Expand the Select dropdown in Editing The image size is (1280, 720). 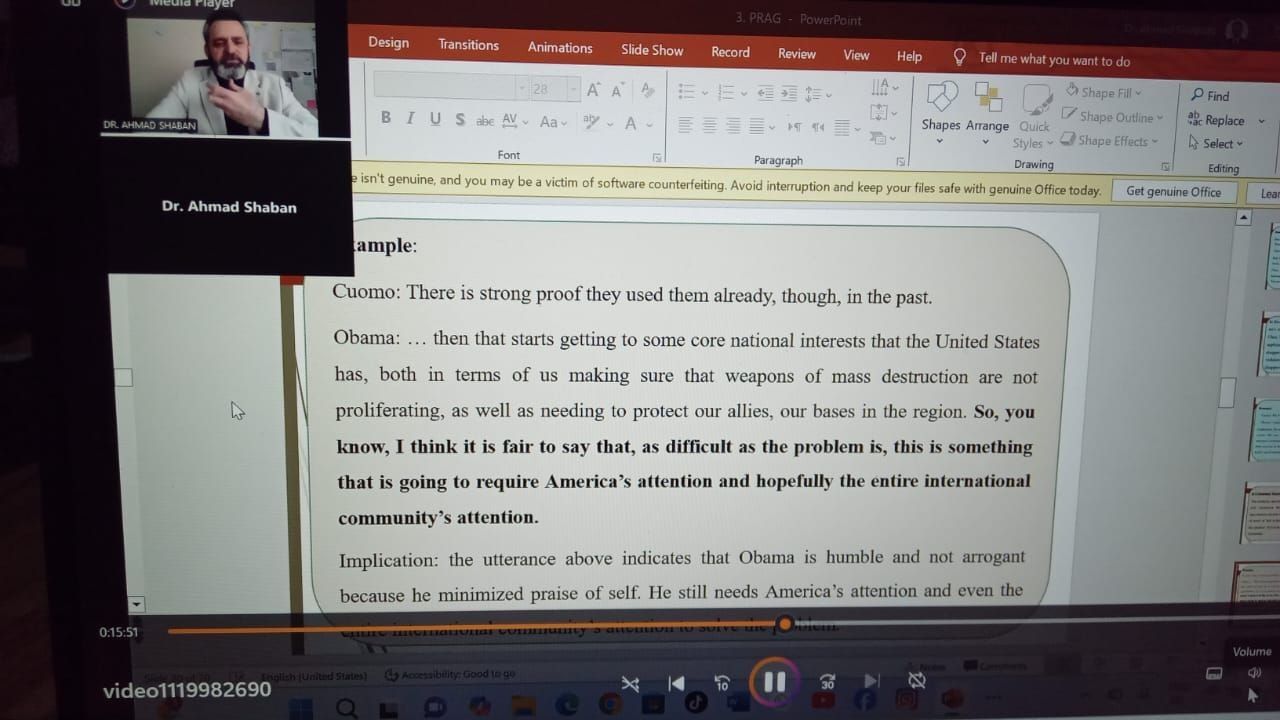tap(1216, 143)
